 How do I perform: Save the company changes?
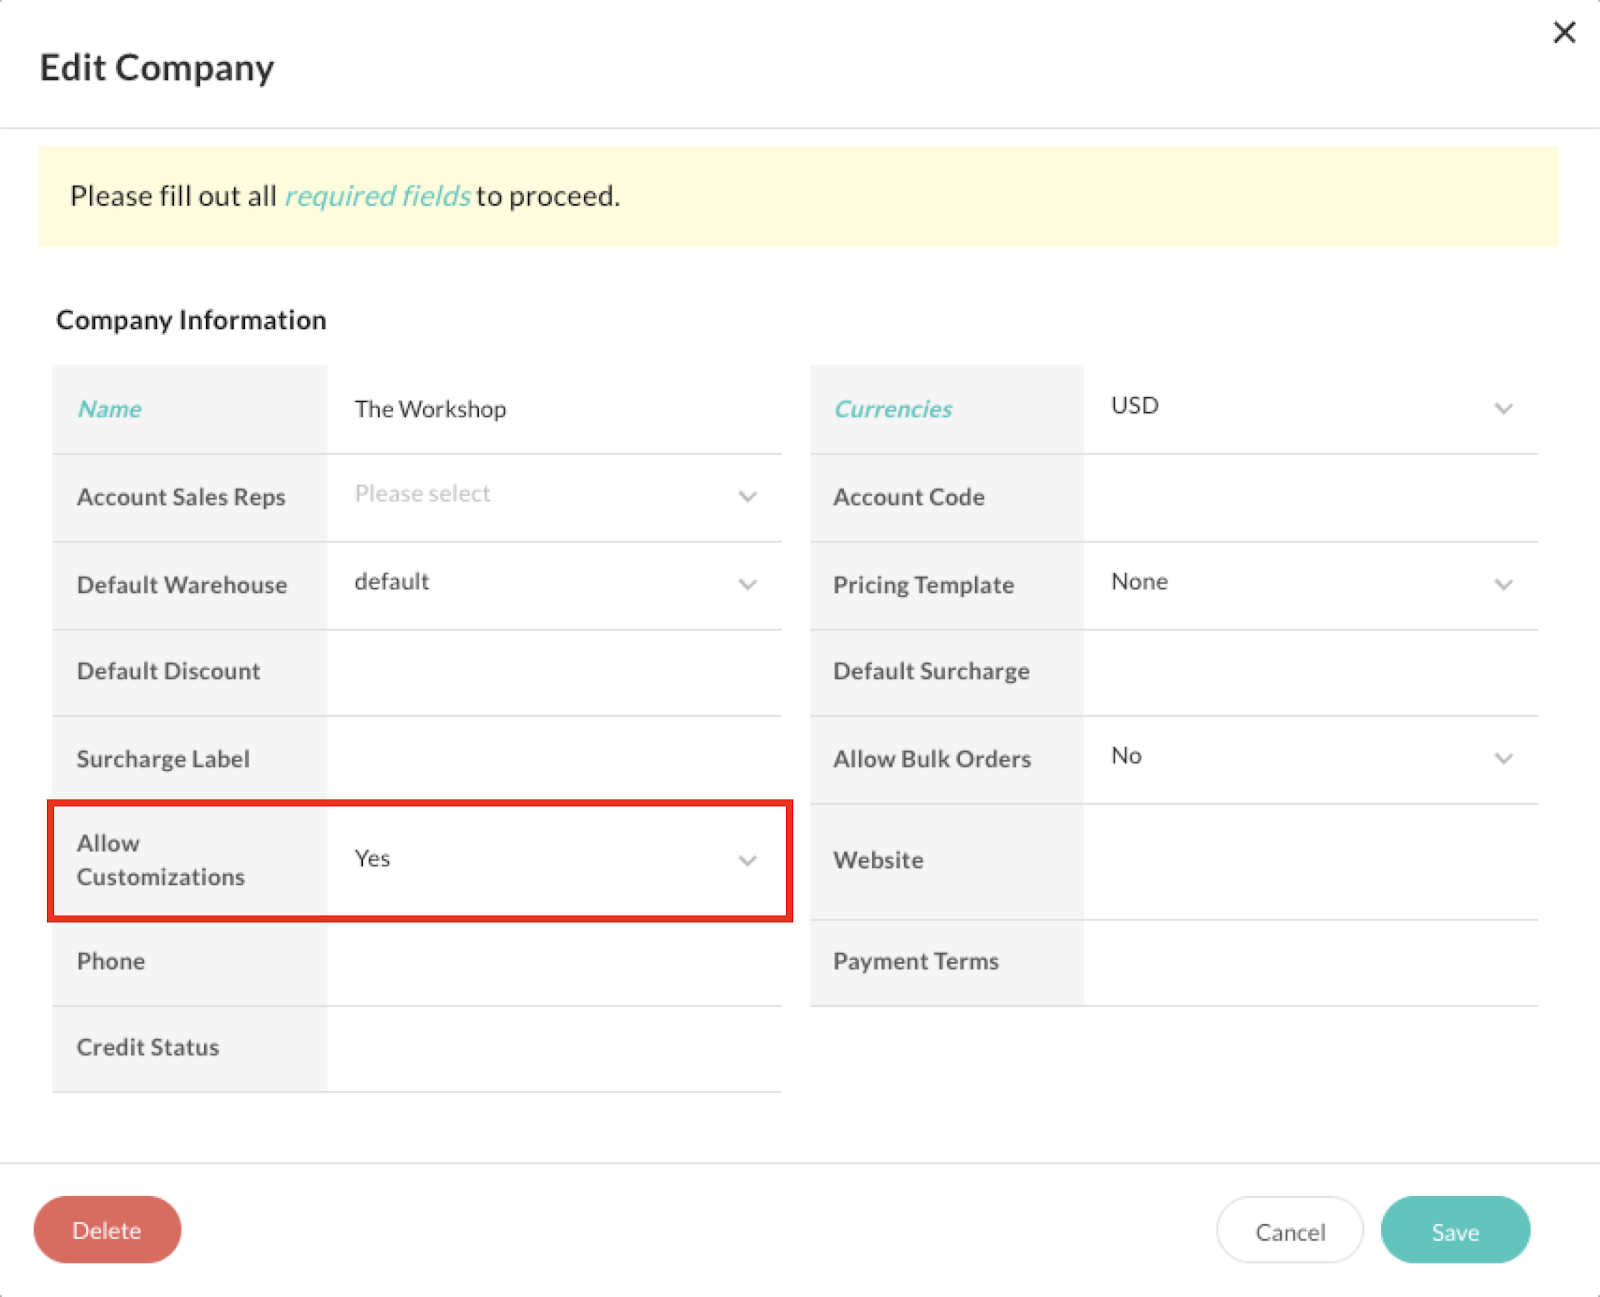click(x=1455, y=1230)
